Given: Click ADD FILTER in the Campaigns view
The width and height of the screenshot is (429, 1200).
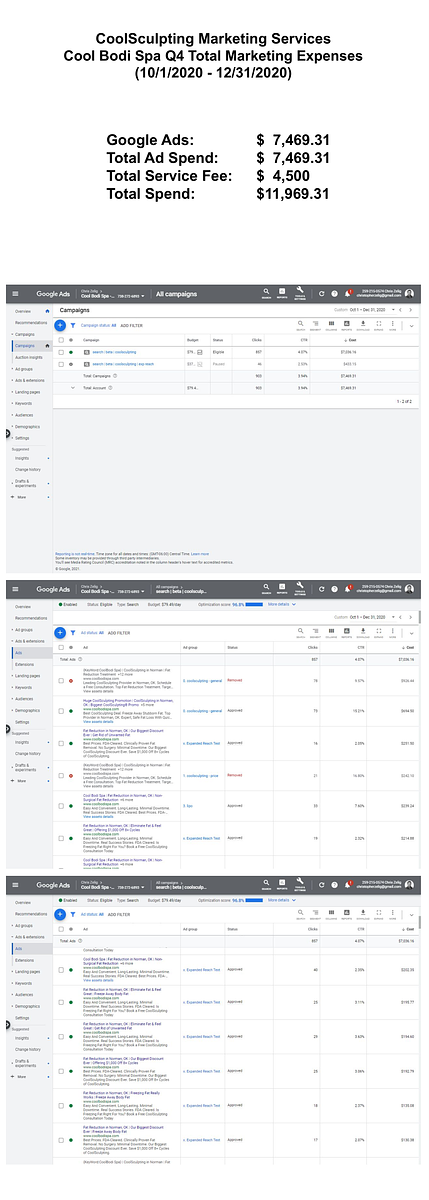Looking at the screenshot, I should tap(129, 325).
